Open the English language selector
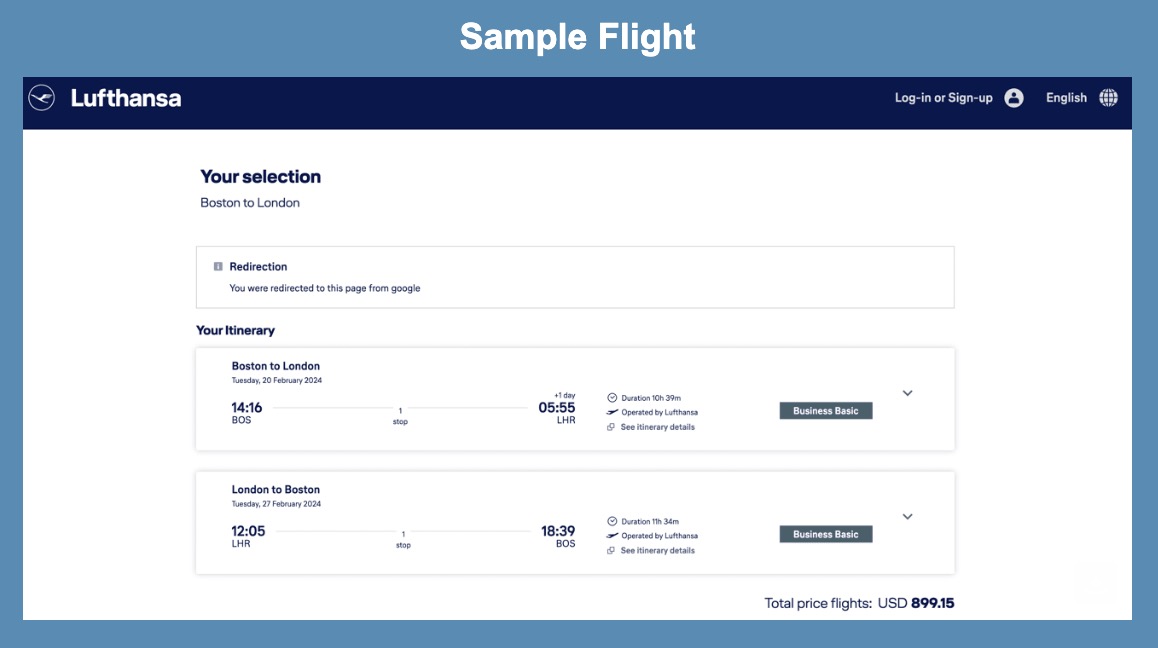 (x=1066, y=97)
